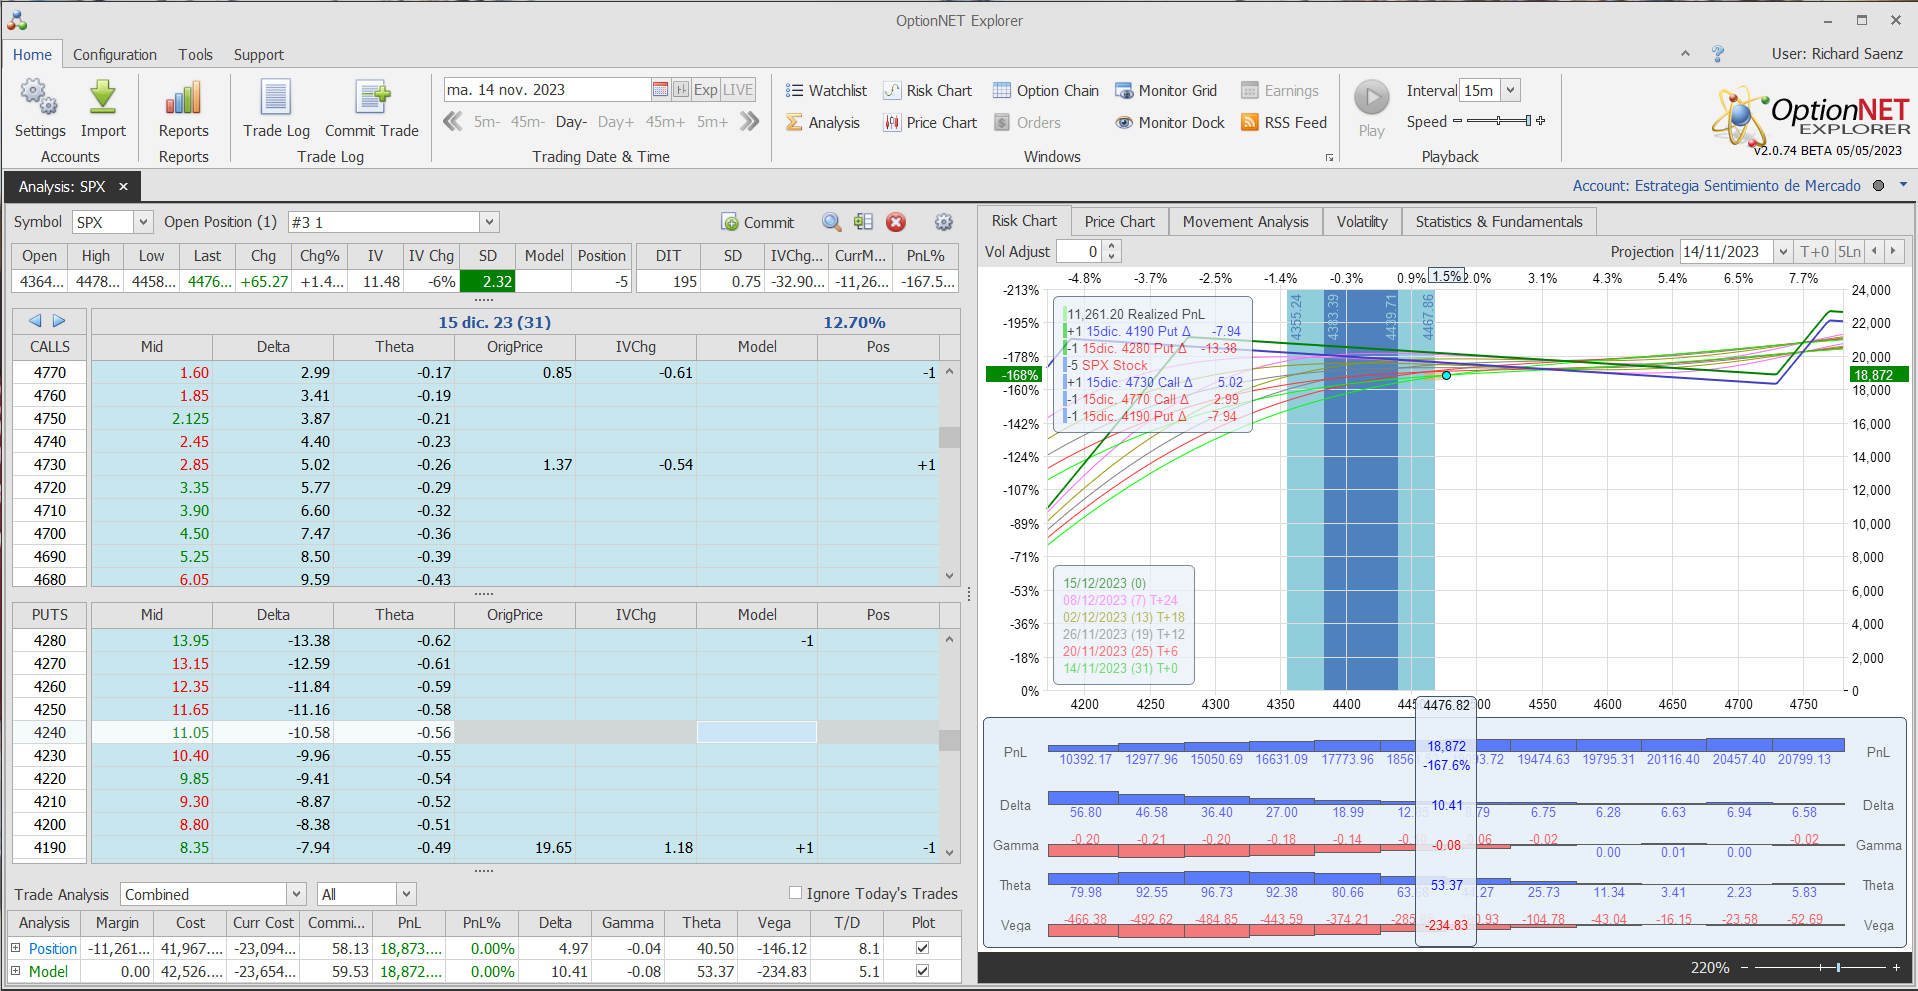Uncheck the Plot checkbox for Model row
This screenshot has height=991, width=1918.
pyautogui.click(x=922, y=971)
